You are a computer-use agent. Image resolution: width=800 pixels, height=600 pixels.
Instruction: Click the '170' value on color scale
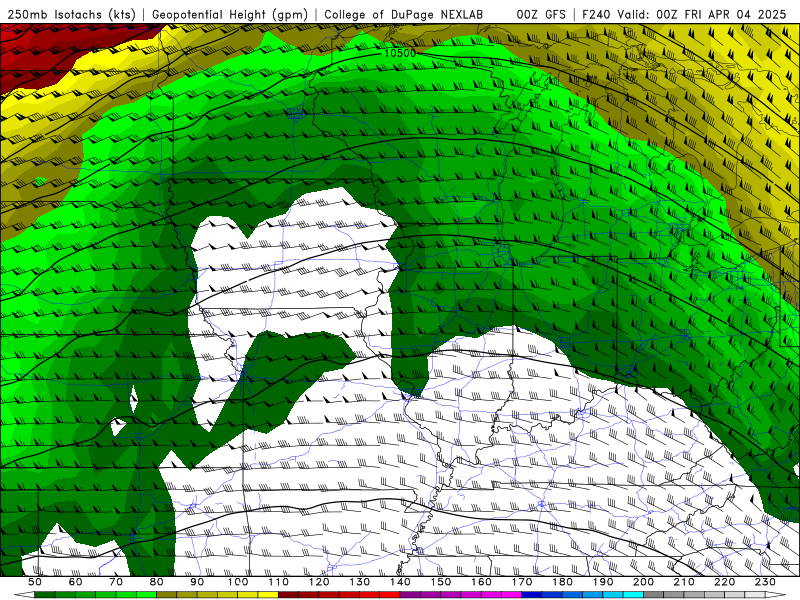(x=522, y=582)
